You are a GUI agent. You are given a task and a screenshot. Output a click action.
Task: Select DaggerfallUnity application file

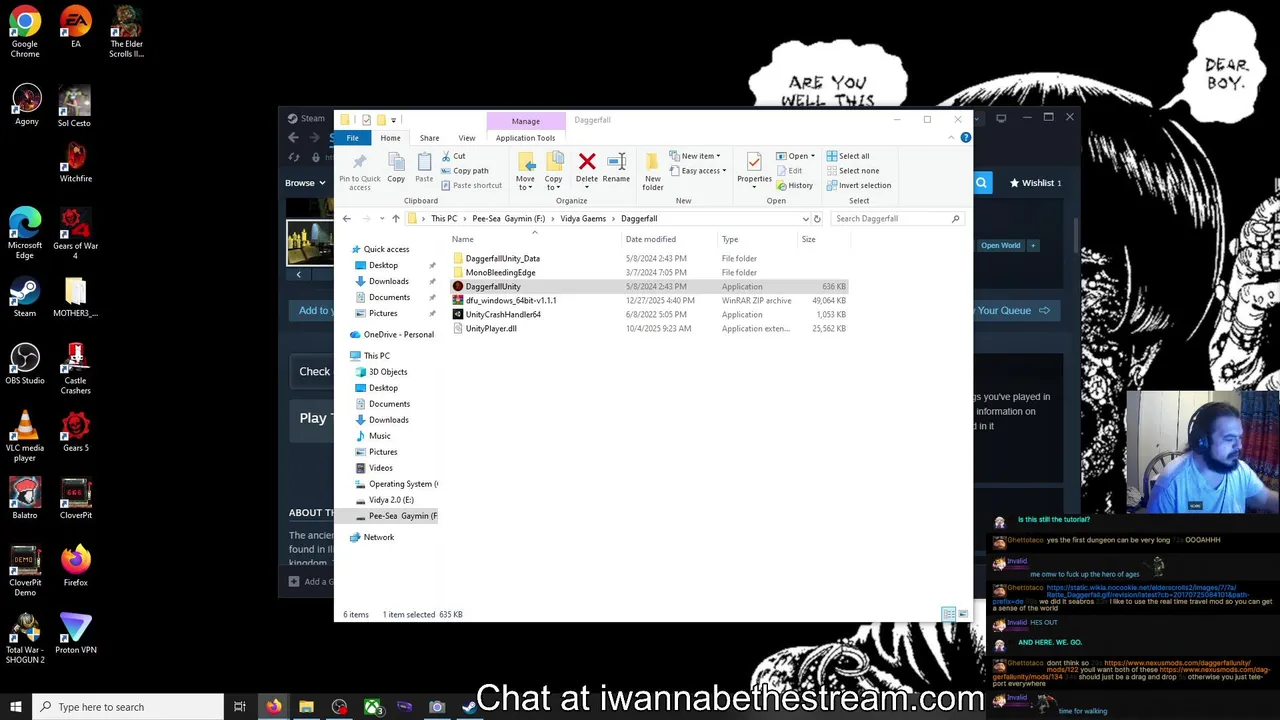point(649,286)
